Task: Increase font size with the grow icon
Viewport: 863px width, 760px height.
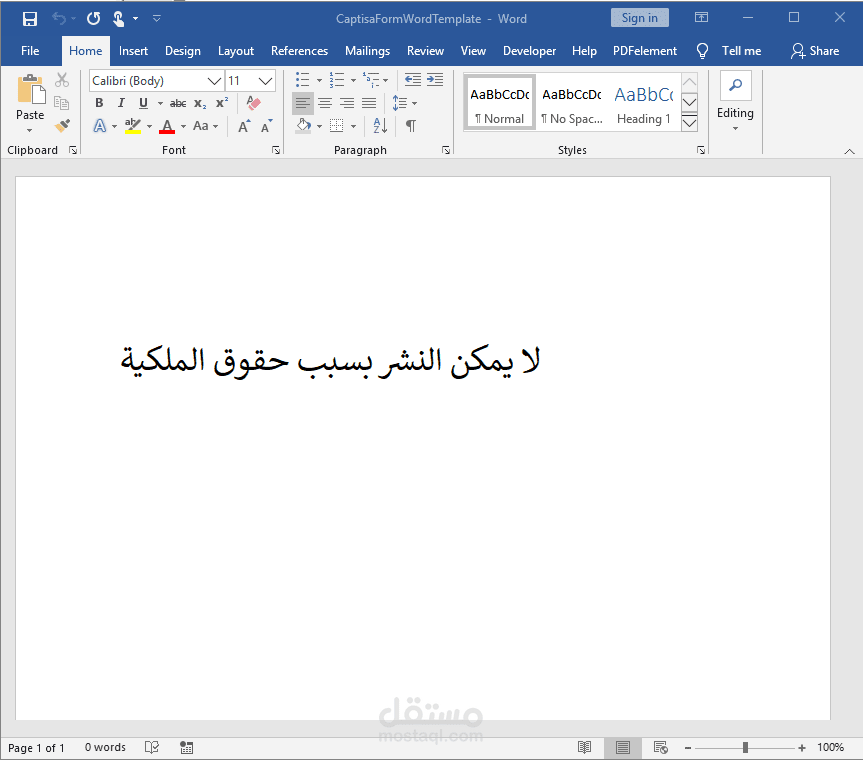Action: 244,126
